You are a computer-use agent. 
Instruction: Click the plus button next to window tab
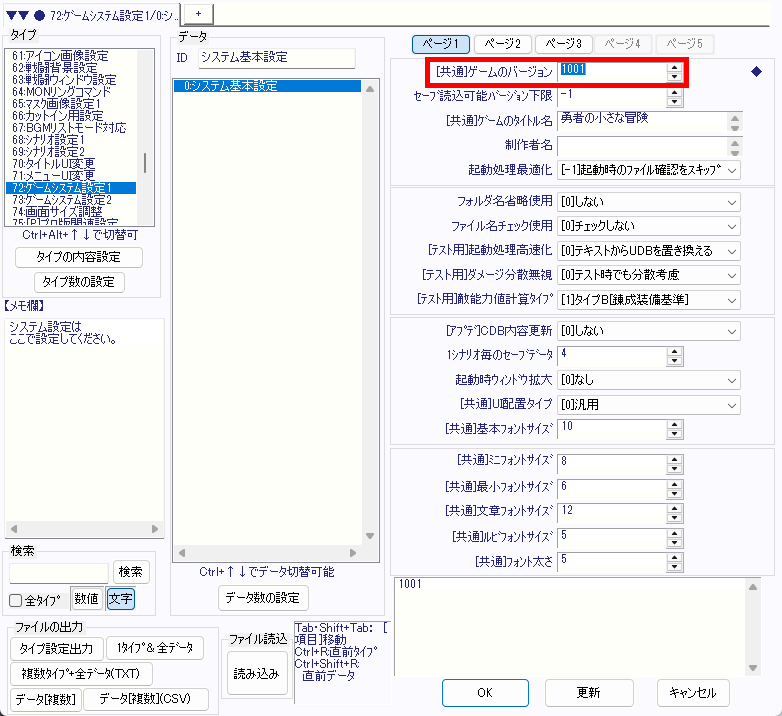tap(197, 12)
